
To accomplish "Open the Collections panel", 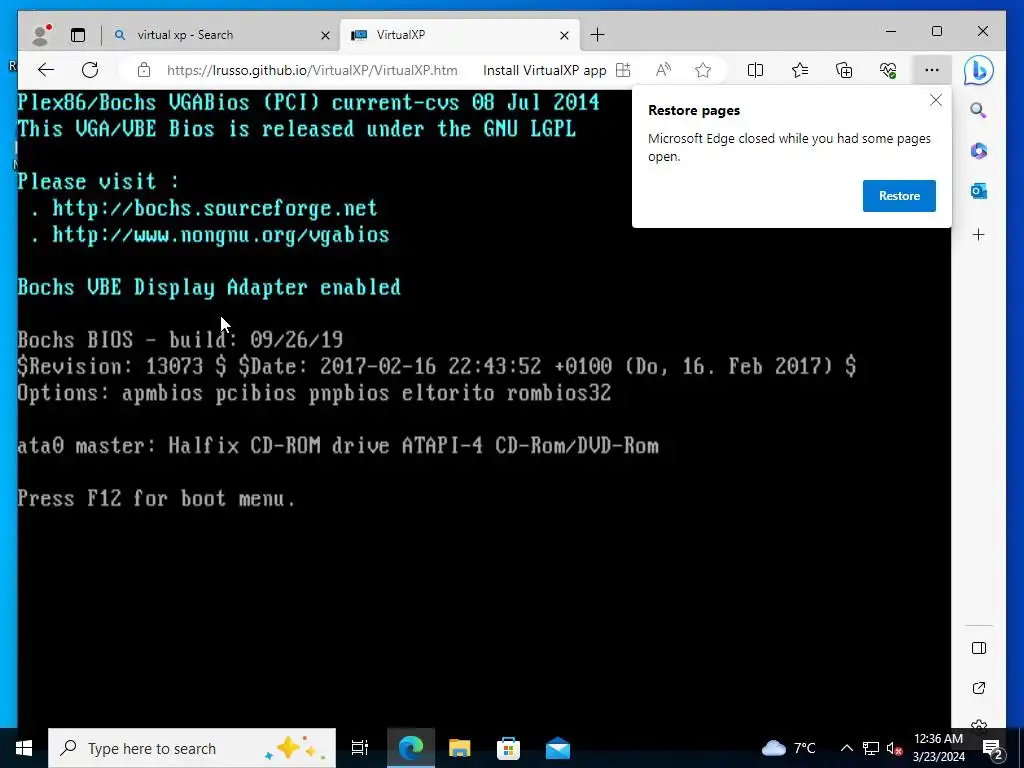I will tap(844, 70).
